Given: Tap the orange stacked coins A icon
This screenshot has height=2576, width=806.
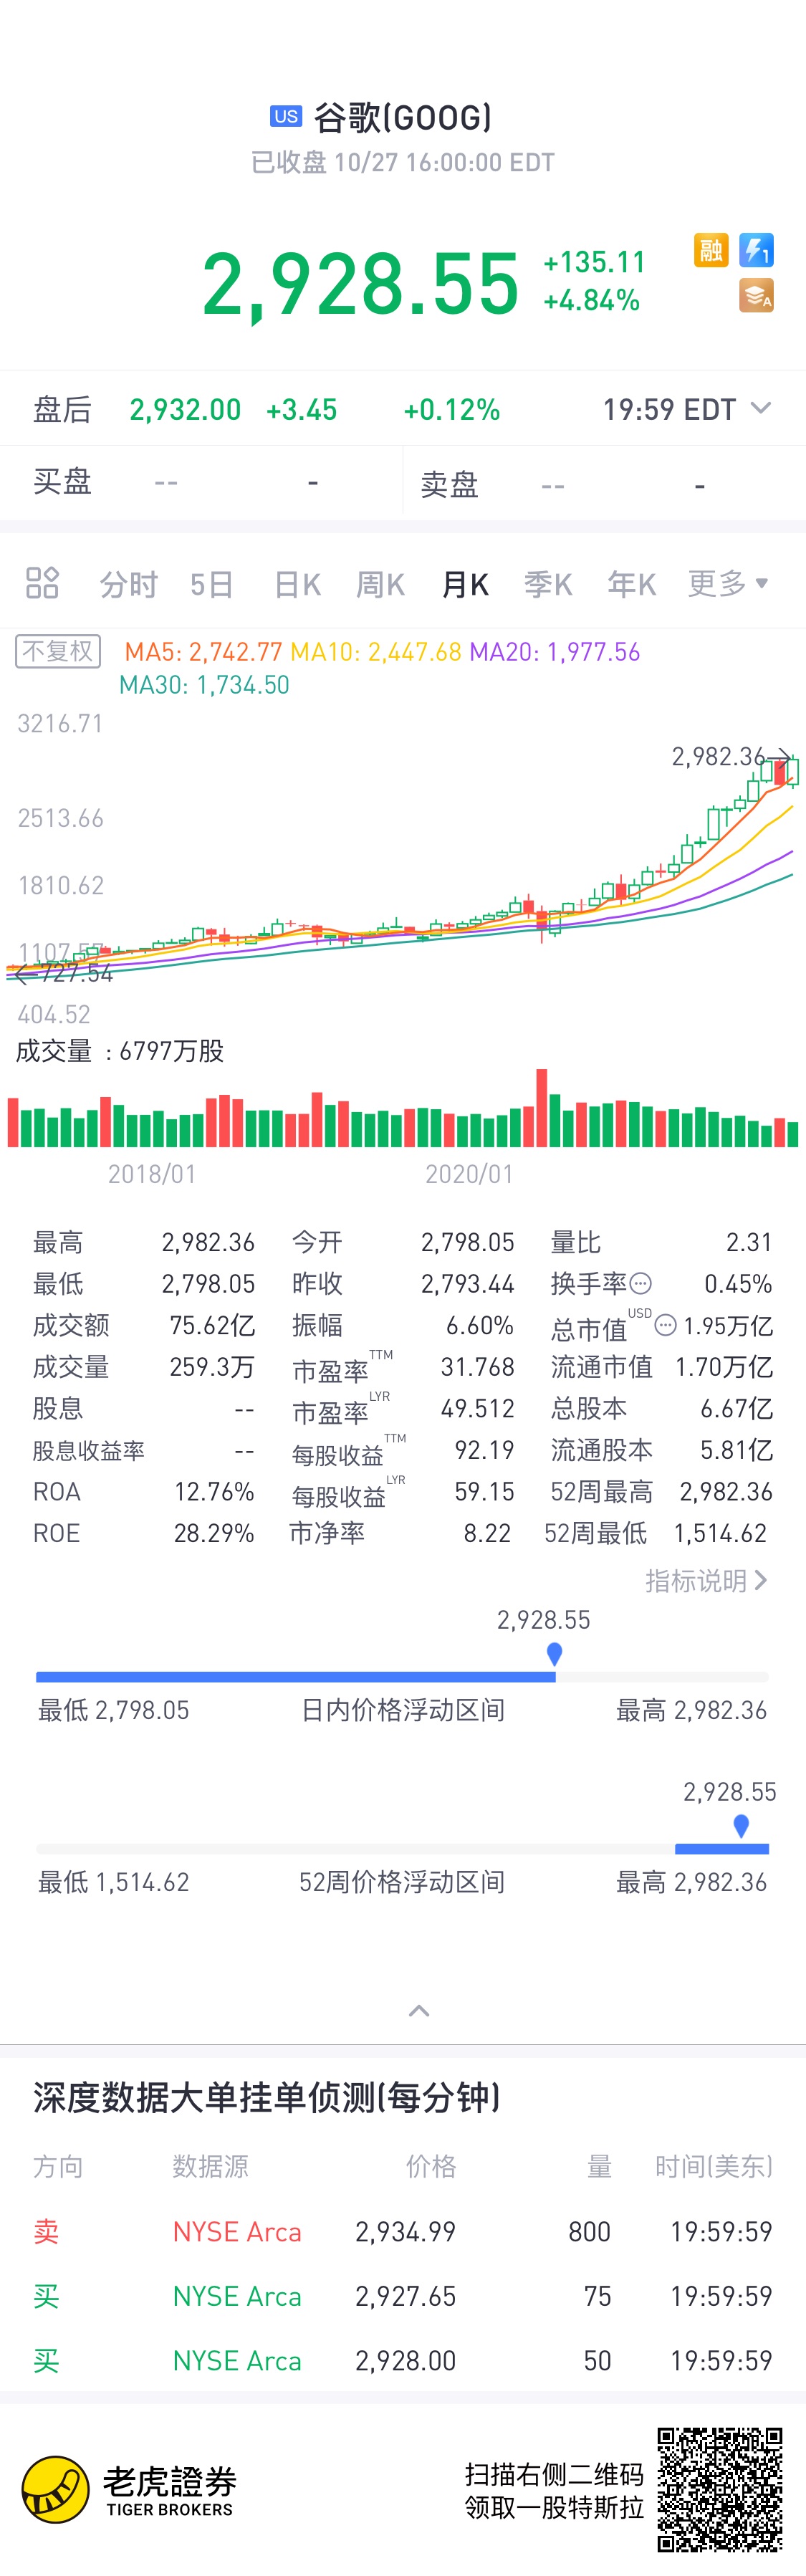Looking at the screenshot, I should click(756, 295).
